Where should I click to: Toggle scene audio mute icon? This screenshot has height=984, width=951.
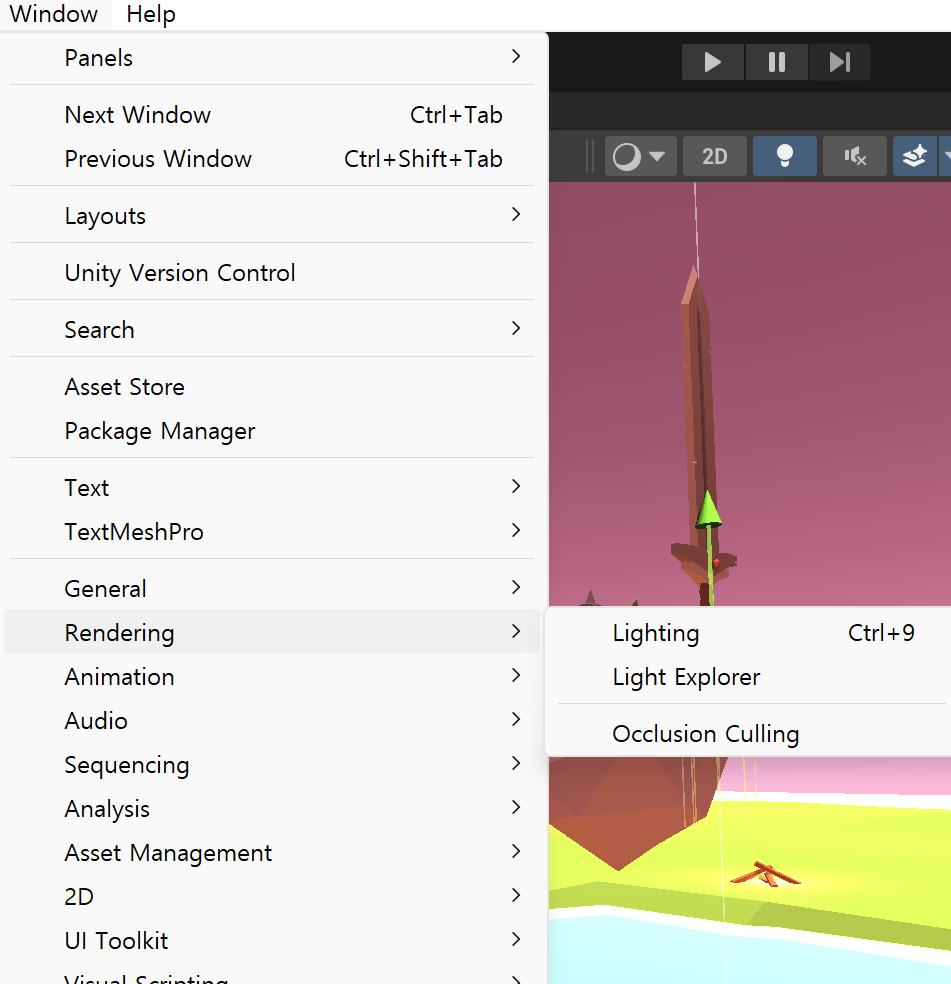click(855, 156)
